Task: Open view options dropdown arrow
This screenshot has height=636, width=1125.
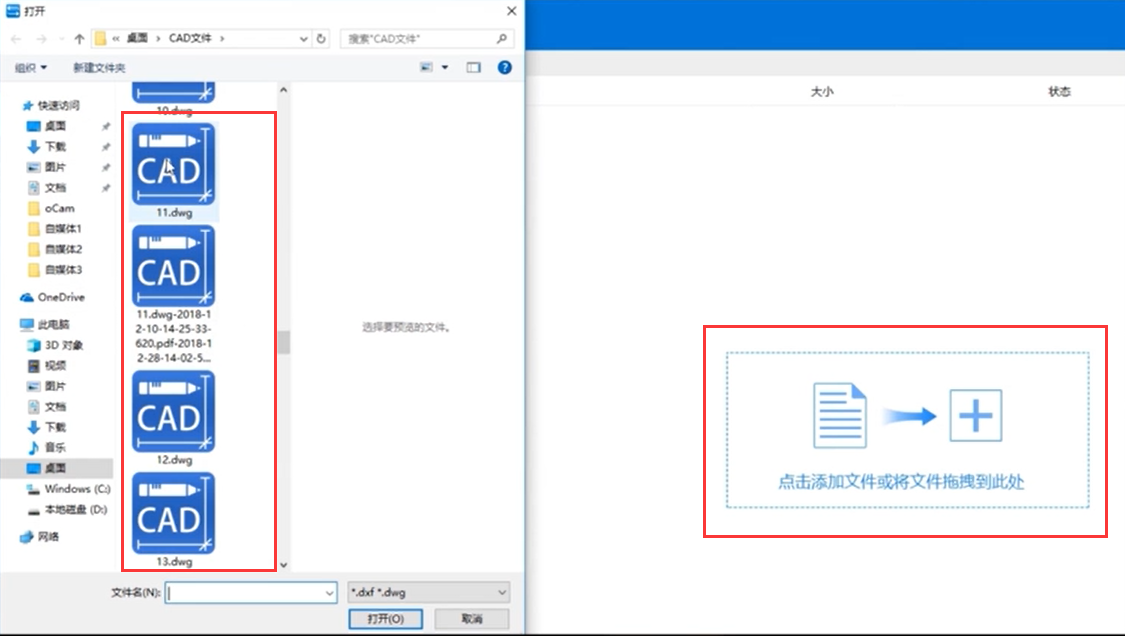Action: point(445,67)
